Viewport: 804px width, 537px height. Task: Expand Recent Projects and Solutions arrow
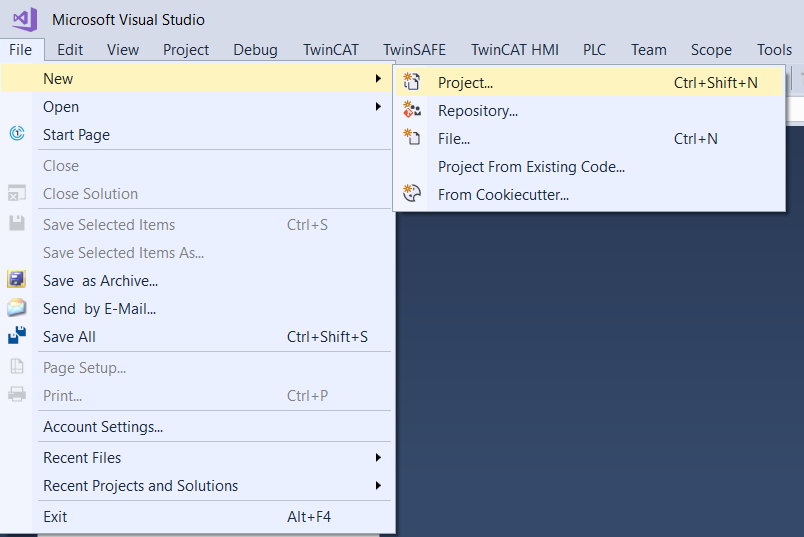coord(378,485)
